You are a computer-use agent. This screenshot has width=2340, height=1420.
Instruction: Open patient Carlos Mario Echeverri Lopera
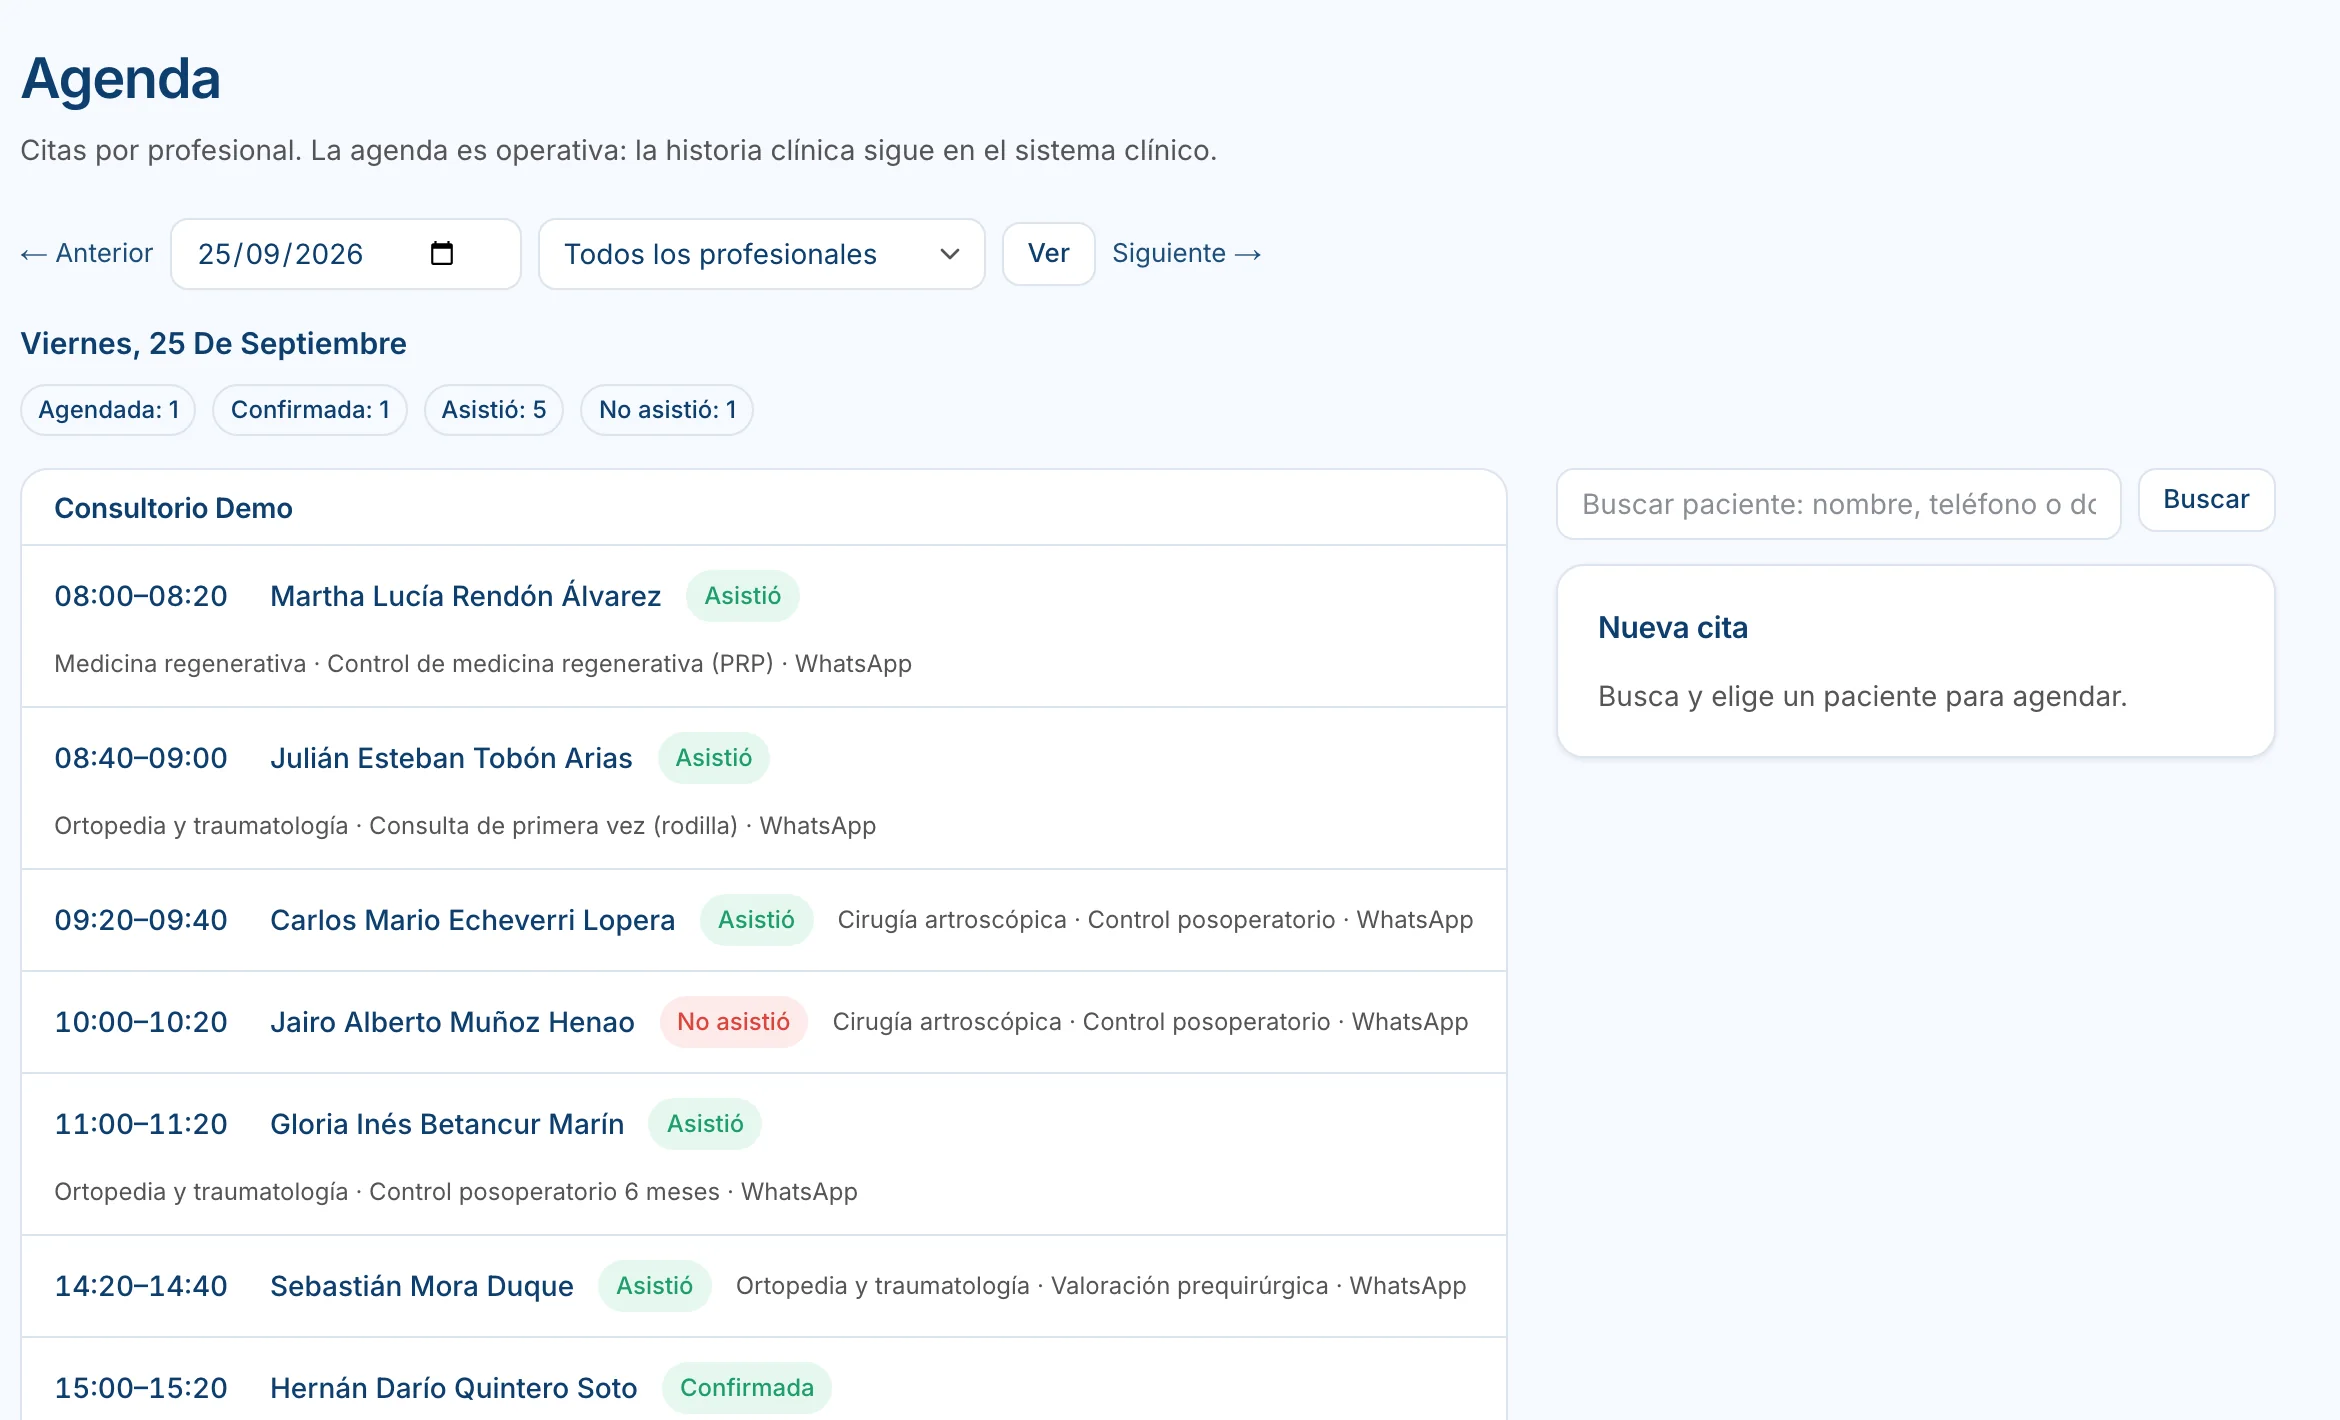coord(472,920)
